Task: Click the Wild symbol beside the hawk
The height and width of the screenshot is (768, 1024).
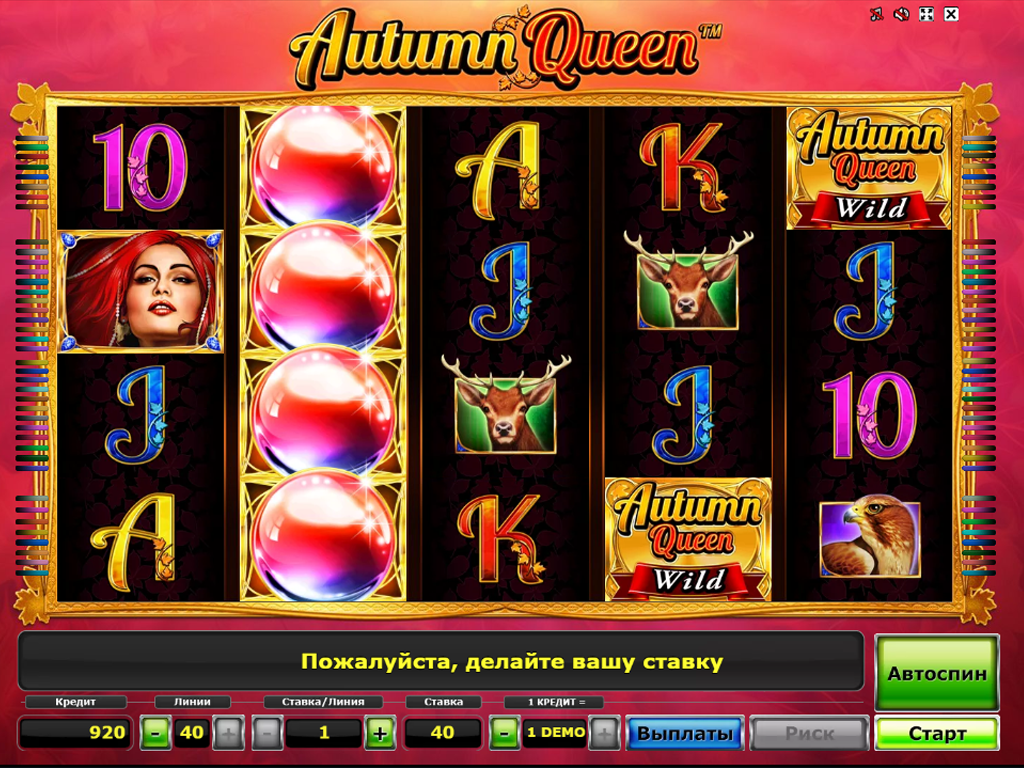Action: pos(688,539)
